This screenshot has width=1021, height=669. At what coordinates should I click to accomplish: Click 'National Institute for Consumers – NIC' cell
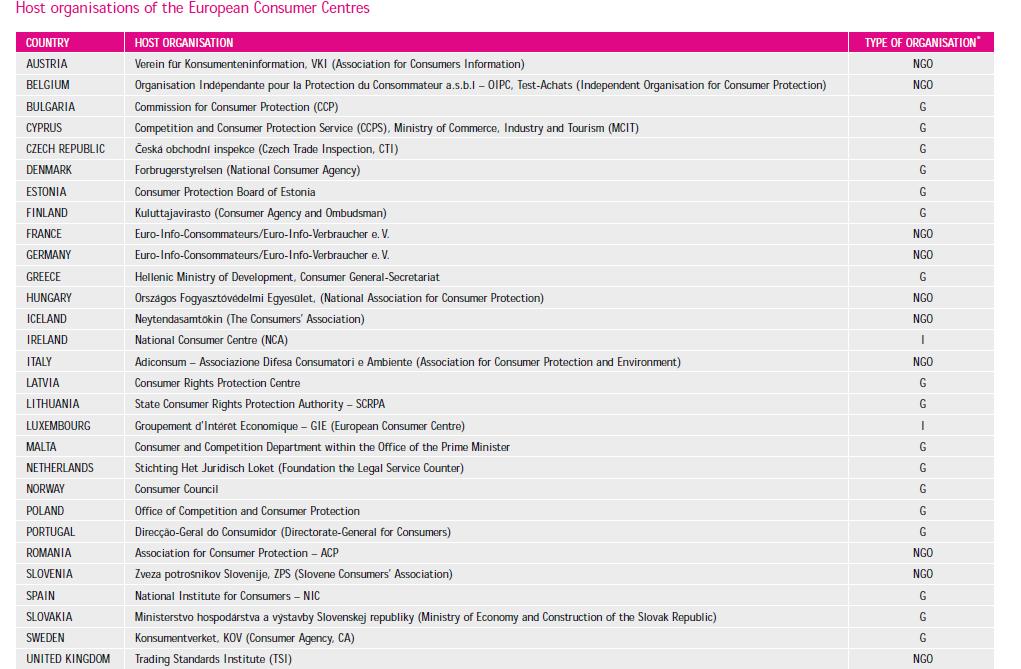pos(486,595)
